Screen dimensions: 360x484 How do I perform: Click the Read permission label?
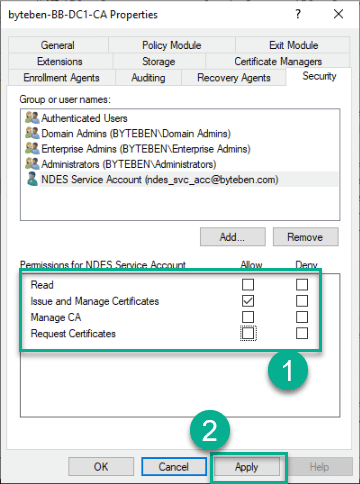pyautogui.click(x=42, y=285)
